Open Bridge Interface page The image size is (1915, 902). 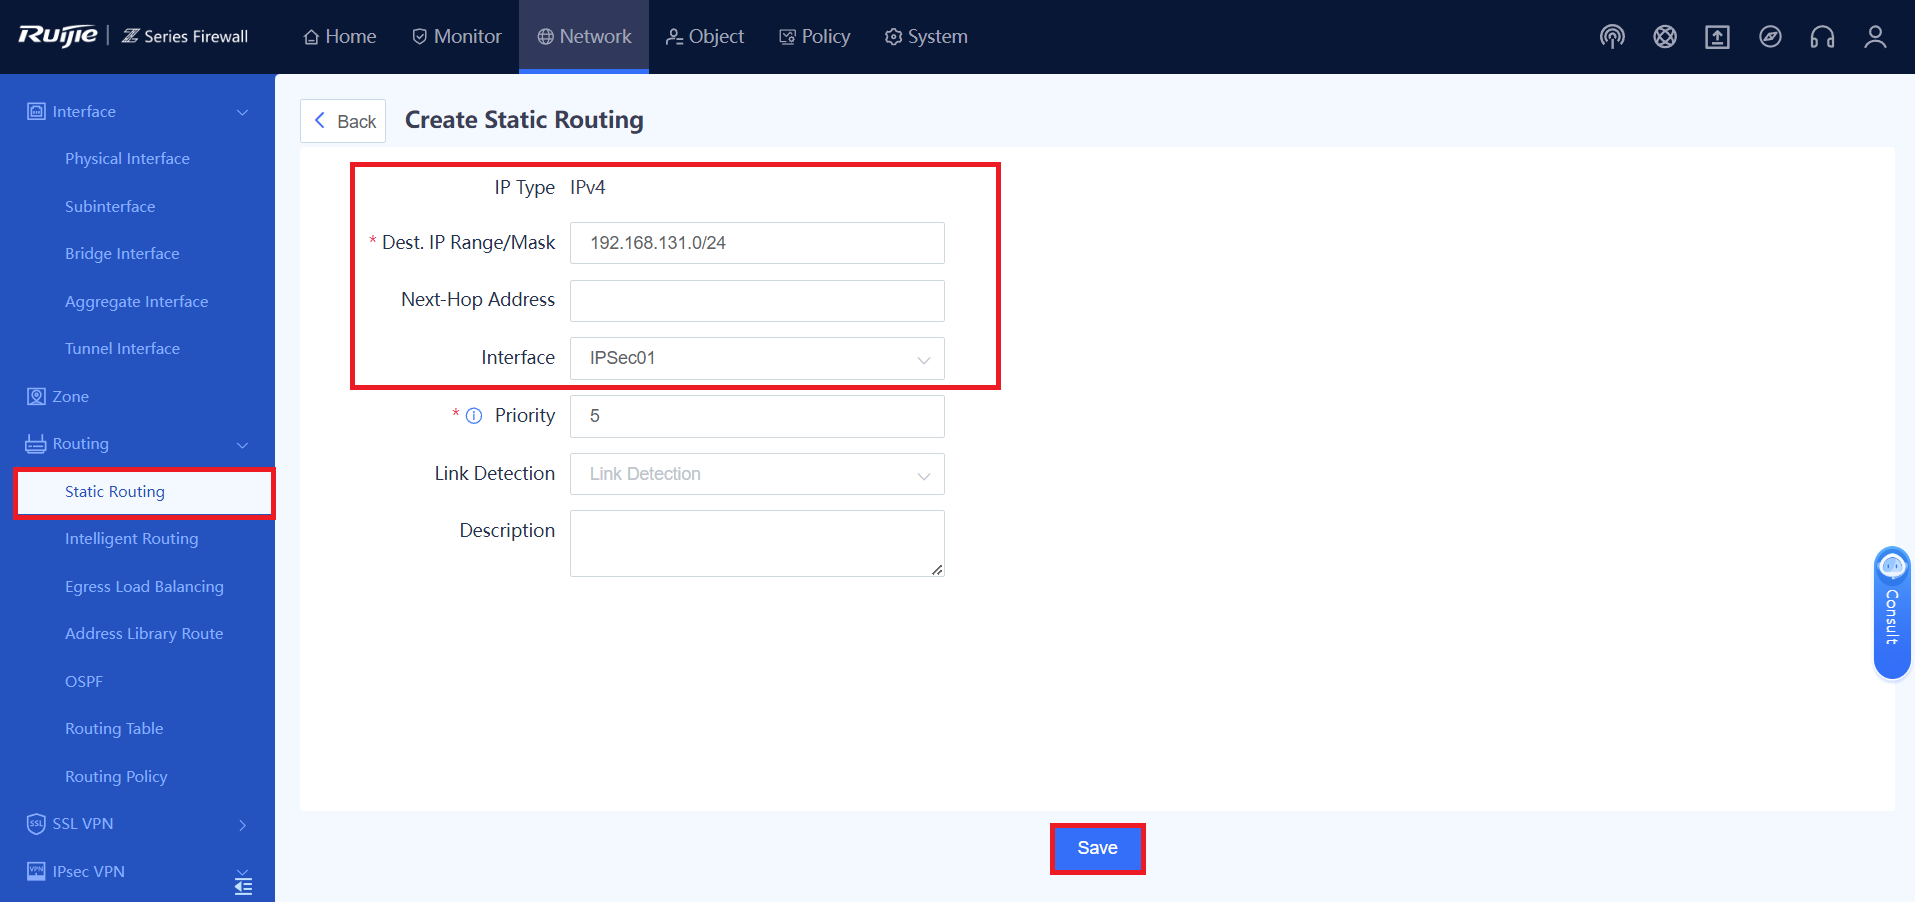(x=122, y=254)
